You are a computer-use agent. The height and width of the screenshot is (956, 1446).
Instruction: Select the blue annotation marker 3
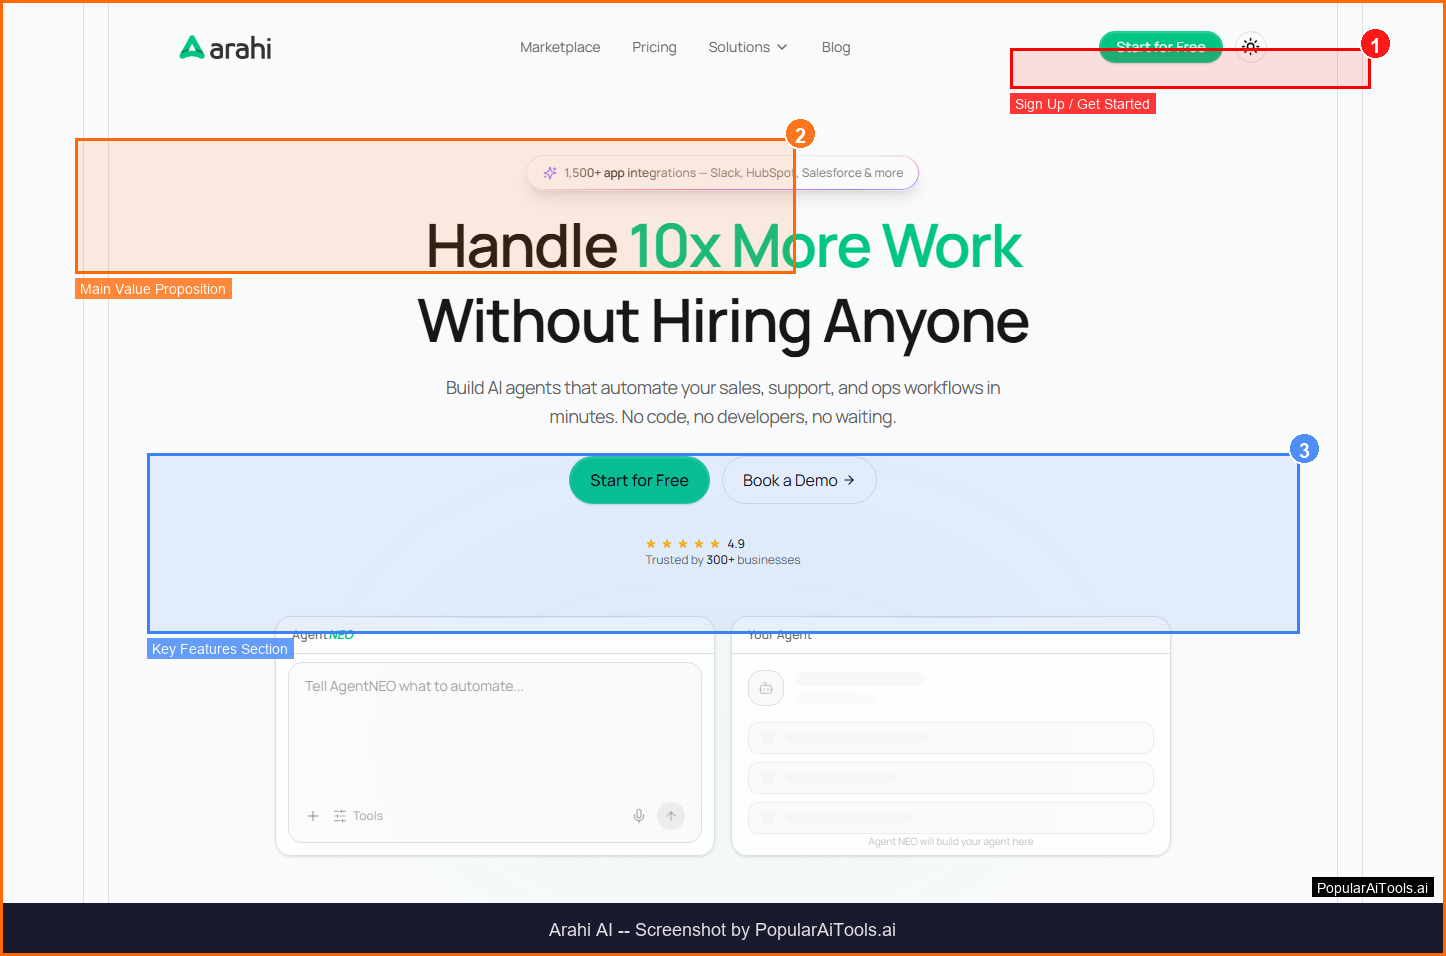point(1303,450)
